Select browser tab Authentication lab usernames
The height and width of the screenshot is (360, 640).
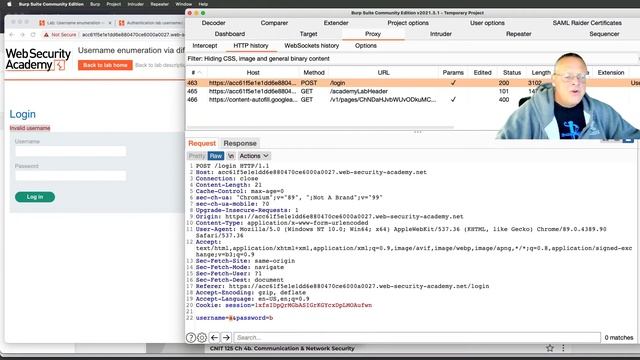[x=151, y=23]
